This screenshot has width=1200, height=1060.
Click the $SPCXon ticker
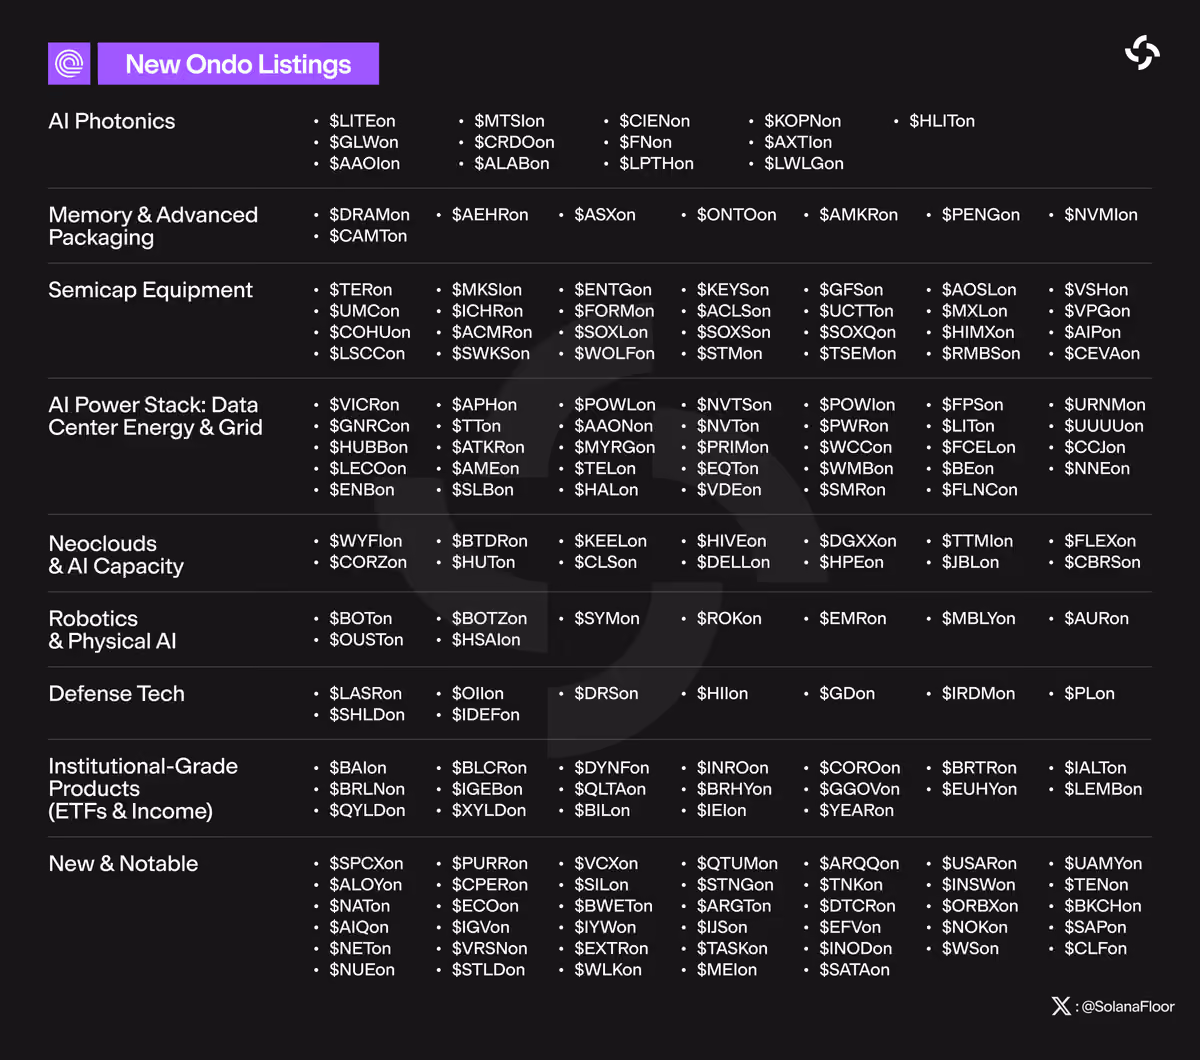point(367,864)
